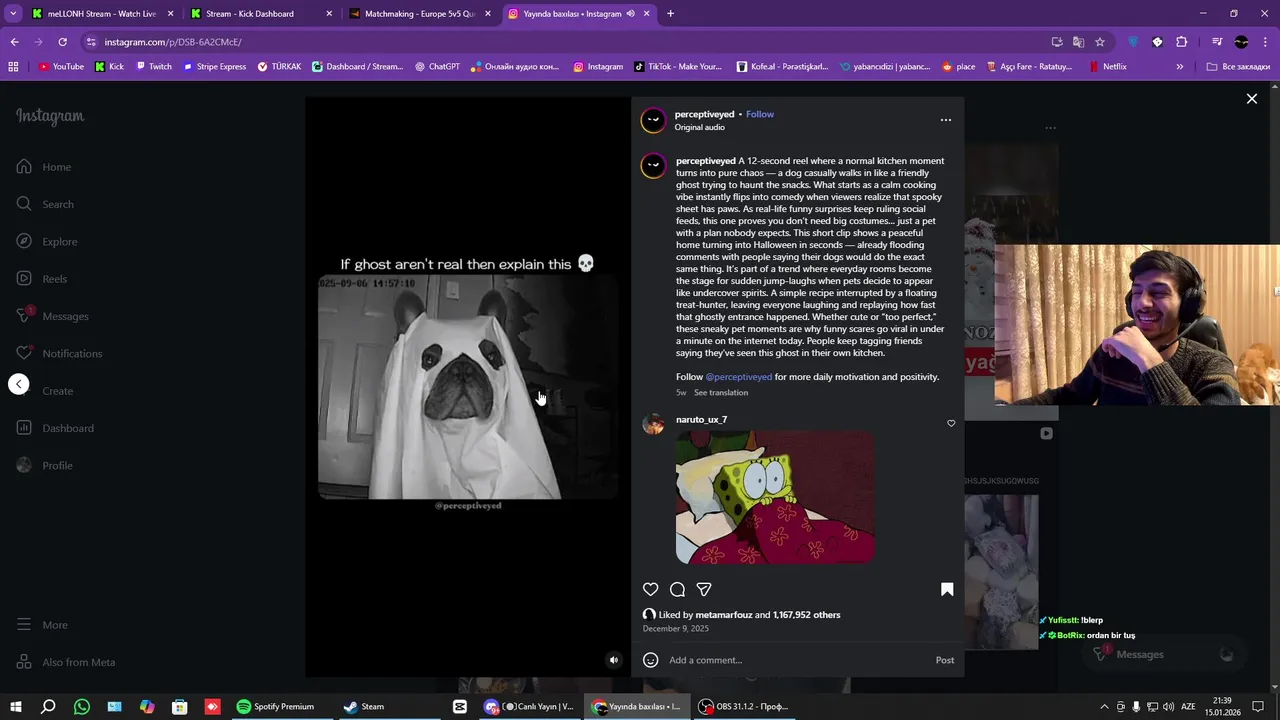Click See translation under the caption
The width and height of the screenshot is (1280, 720).
pos(721,393)
